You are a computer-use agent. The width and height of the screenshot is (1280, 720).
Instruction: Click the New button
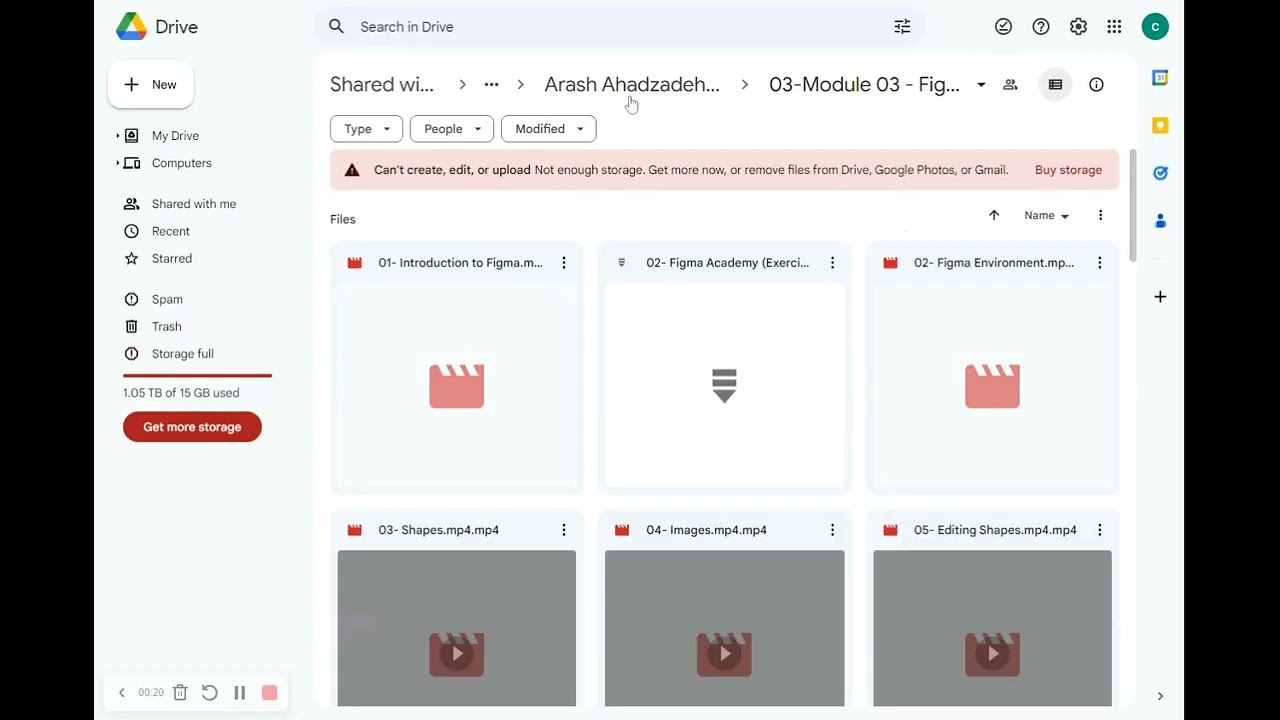151,85
